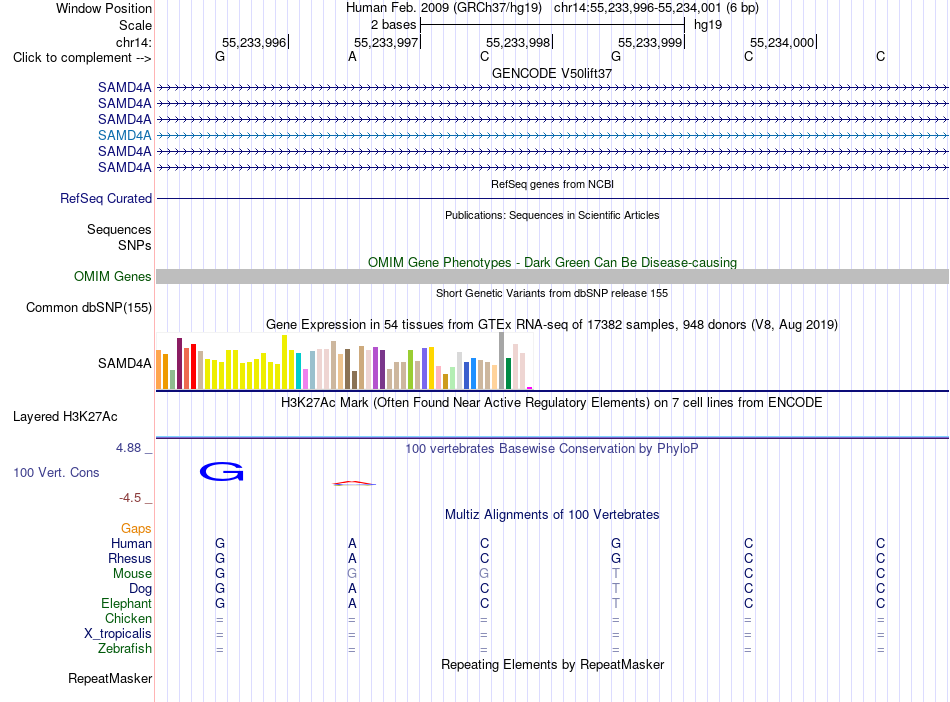The height and width of the screenshot is (702, 950).
Task: Click the X_tropicalis species label
Action: (118, 634)
